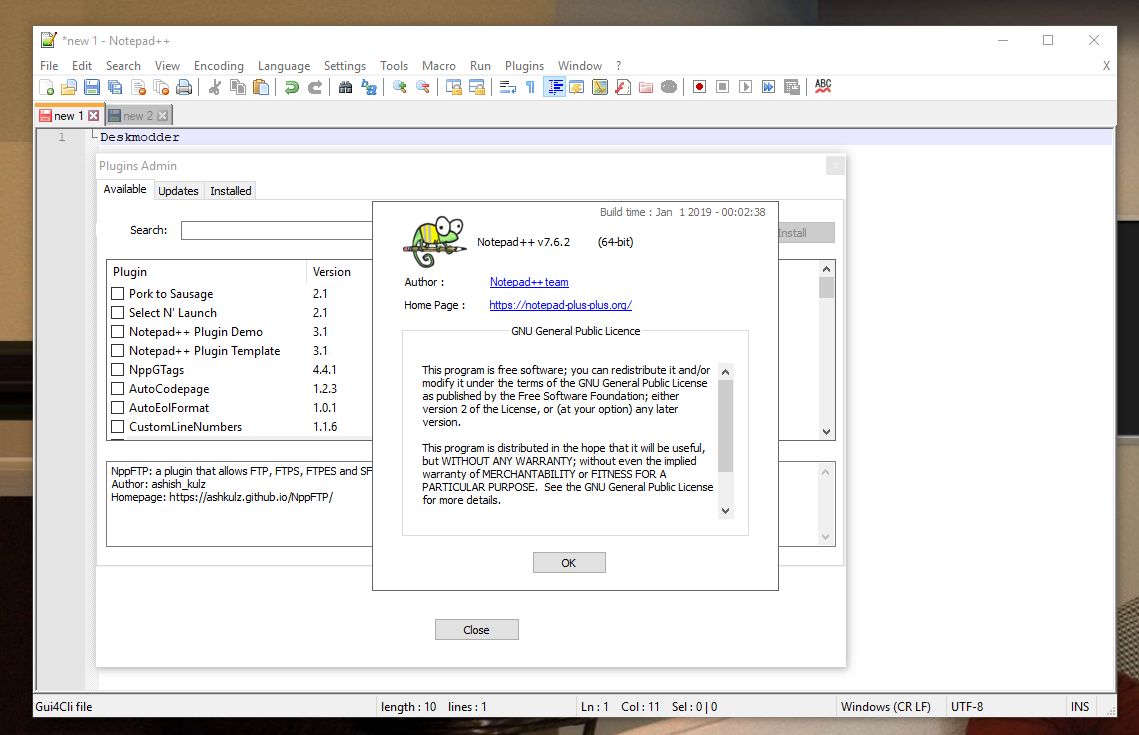Screen dimensions: 1139x735
Task: Click the license text scroll-up arrow
Action: pos(725,372)
